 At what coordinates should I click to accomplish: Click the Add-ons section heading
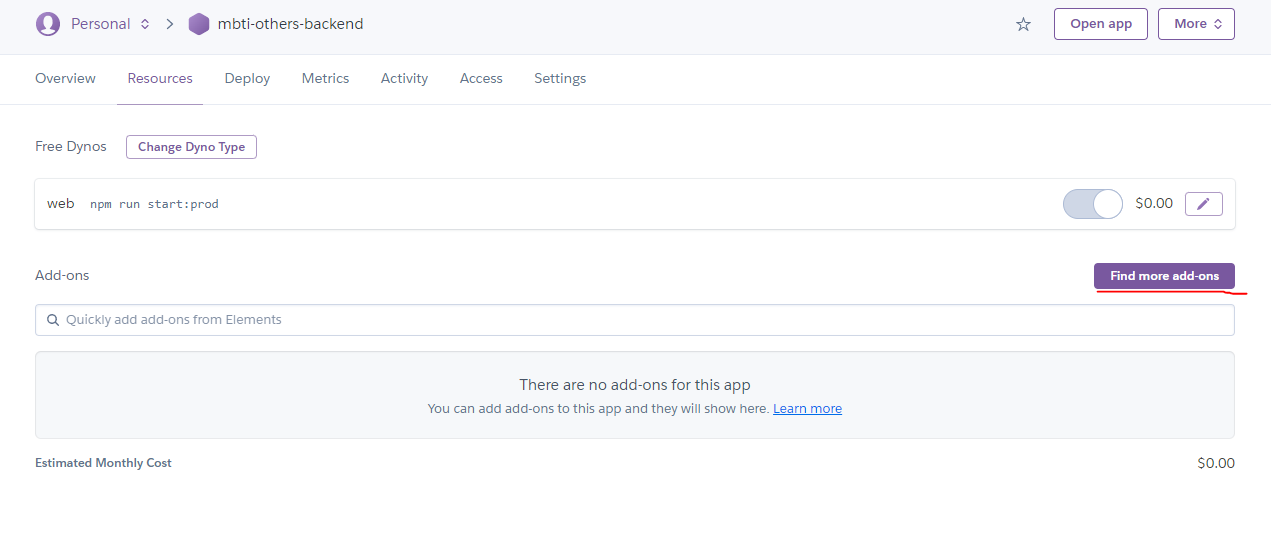click(62, 275)
